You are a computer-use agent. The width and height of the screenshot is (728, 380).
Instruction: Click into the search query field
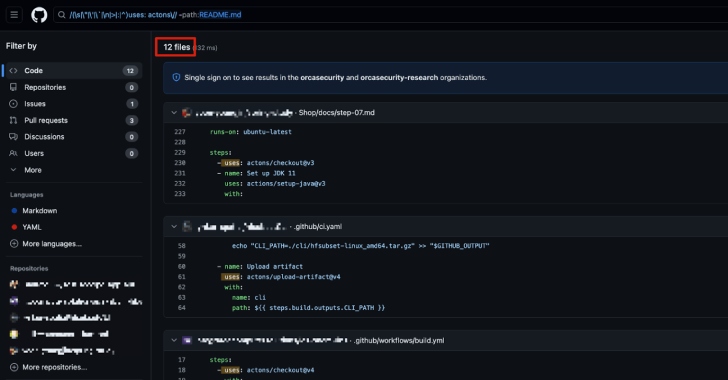click(390, 15)
